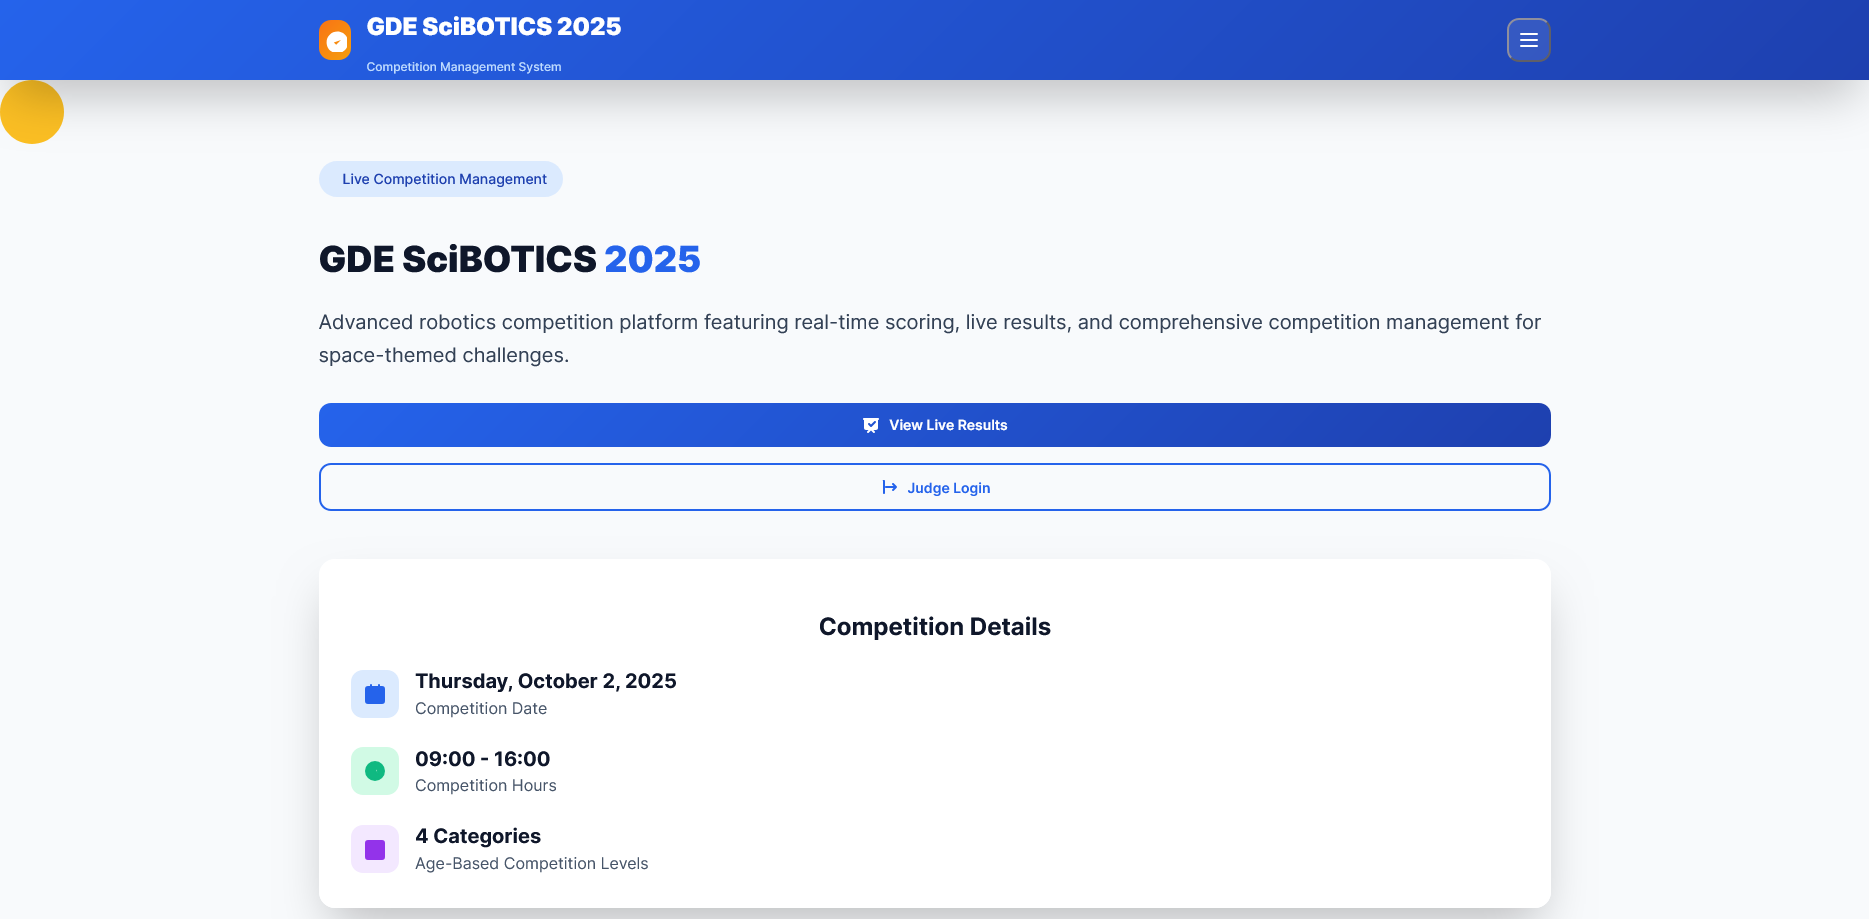Click the Judge Login button
Viewport: 1869px width, 919px height.
(x=934, y=487)
